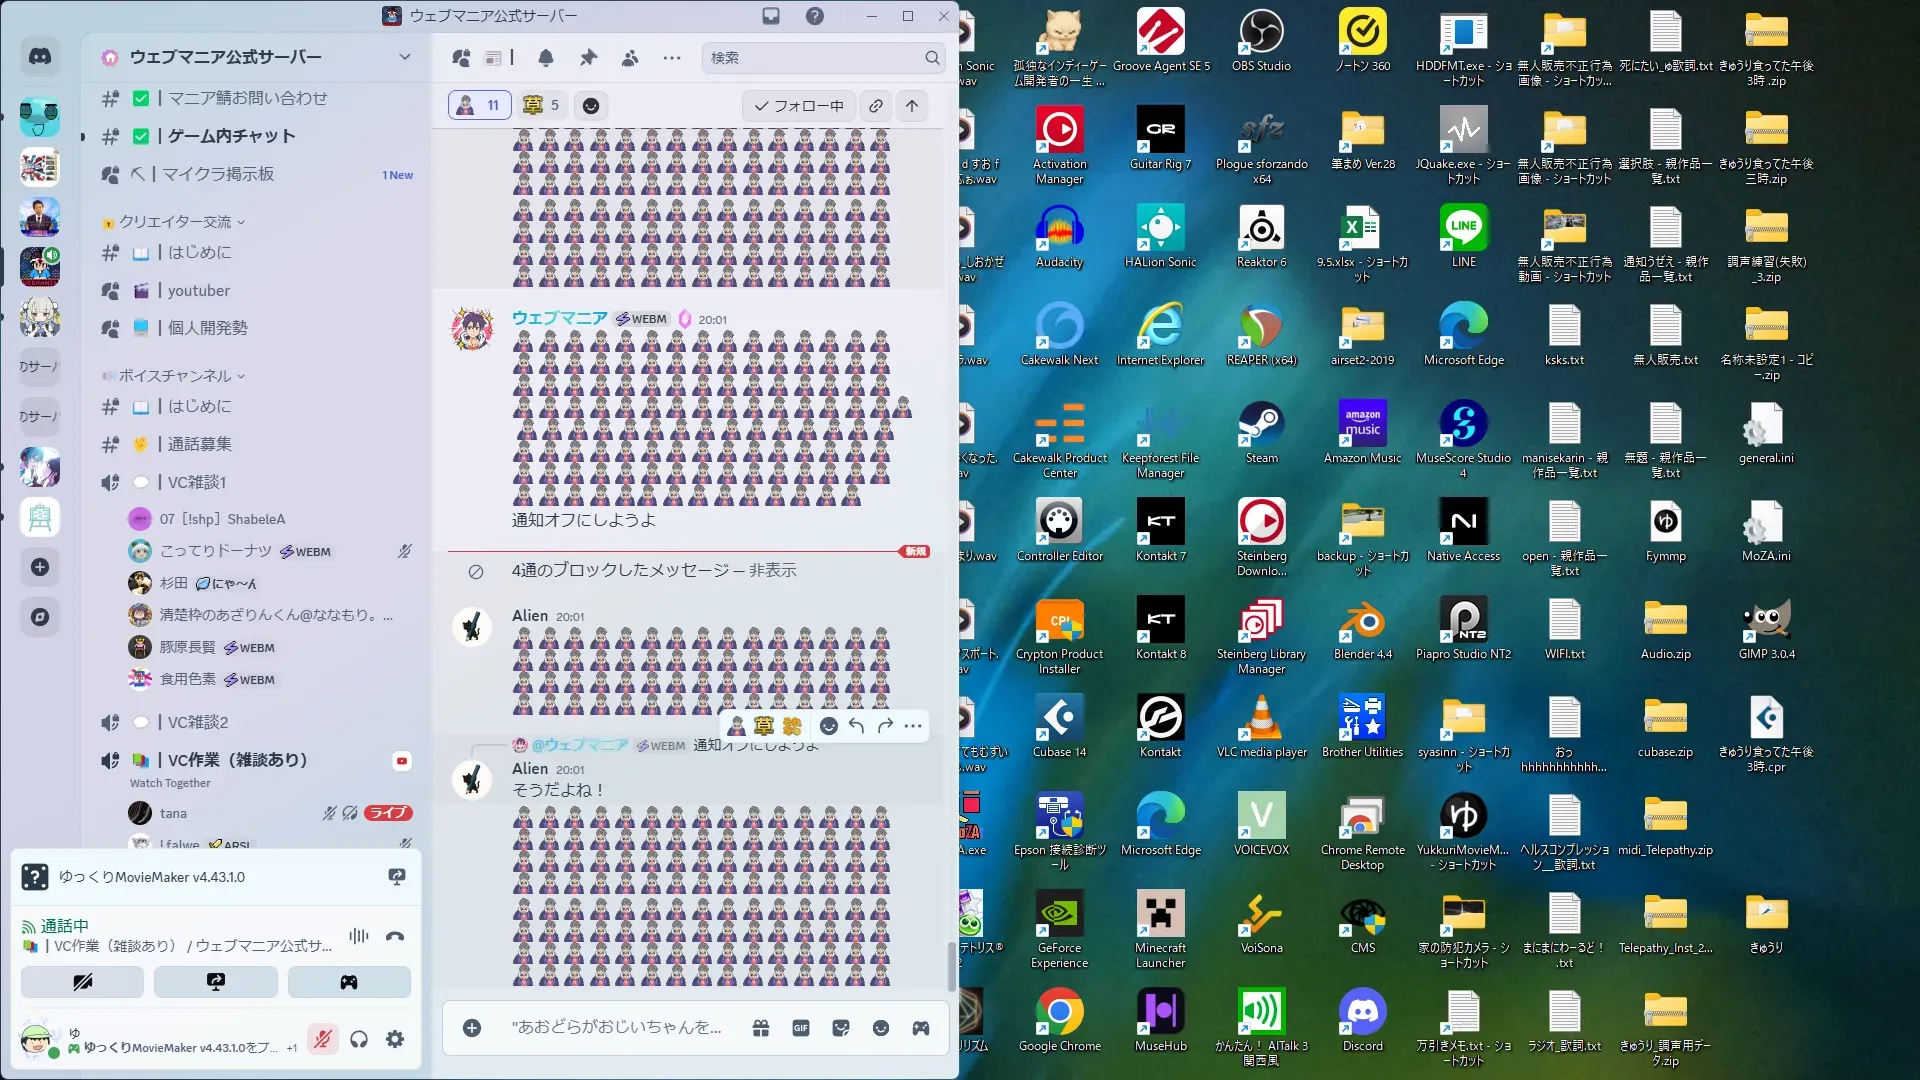Turn on the camera in voice panel
The image size is (1920, 1080).
[x=83, y=982]
